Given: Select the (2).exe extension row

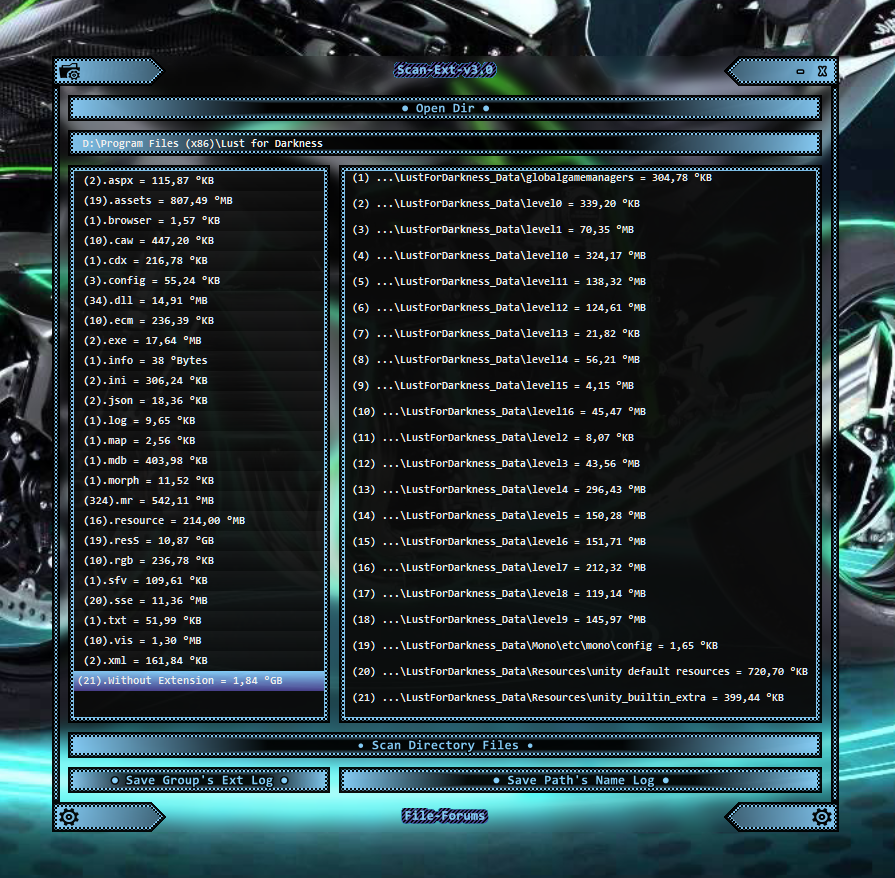Looking at the screenshot, I should click(x=199, y=340).
